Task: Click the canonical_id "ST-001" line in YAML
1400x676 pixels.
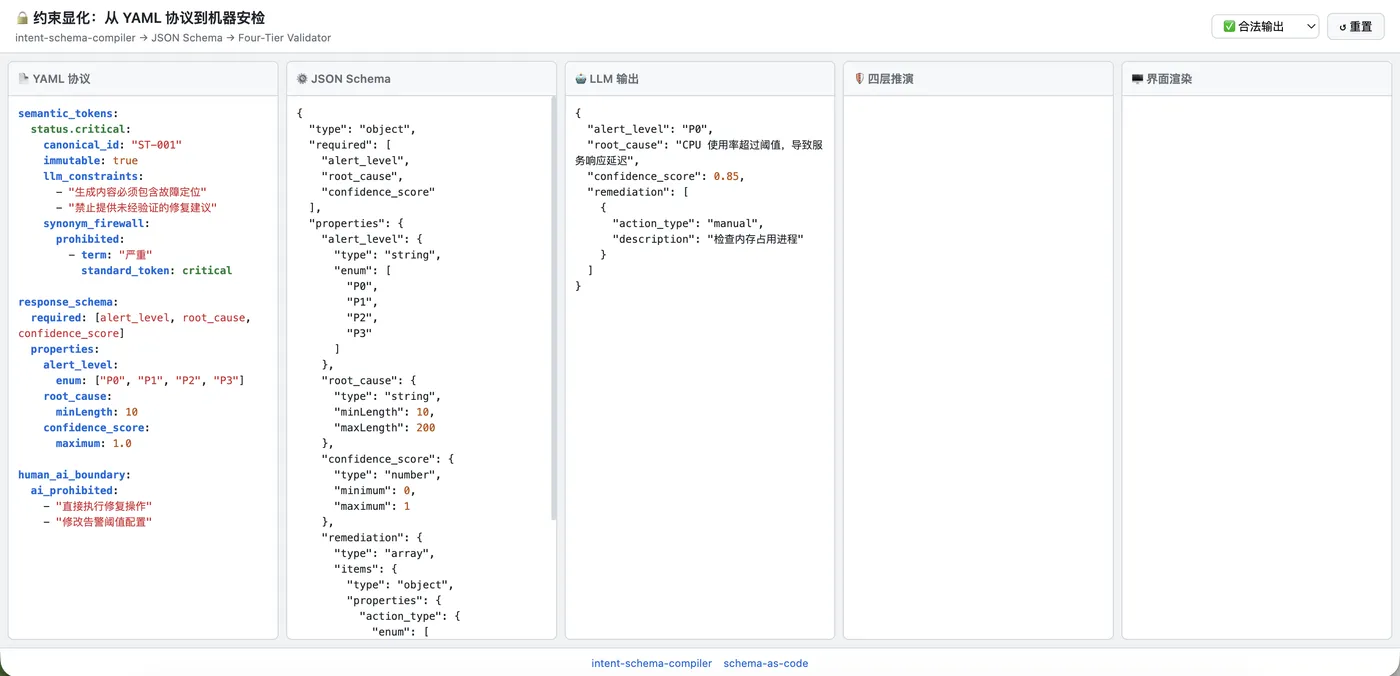Action: [x=113, y=144]
